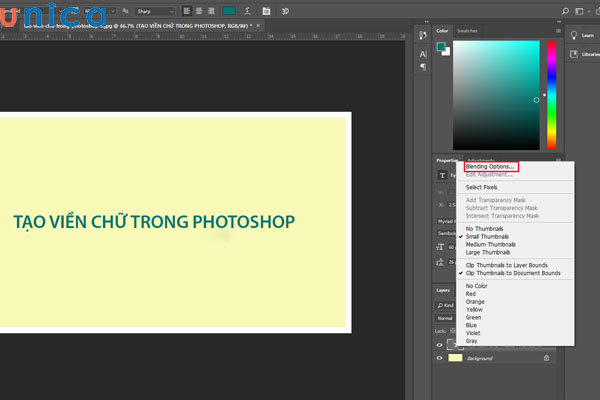Toggle visibility of the Background layer
Viewport: 600px width, 400px height.
439,358
